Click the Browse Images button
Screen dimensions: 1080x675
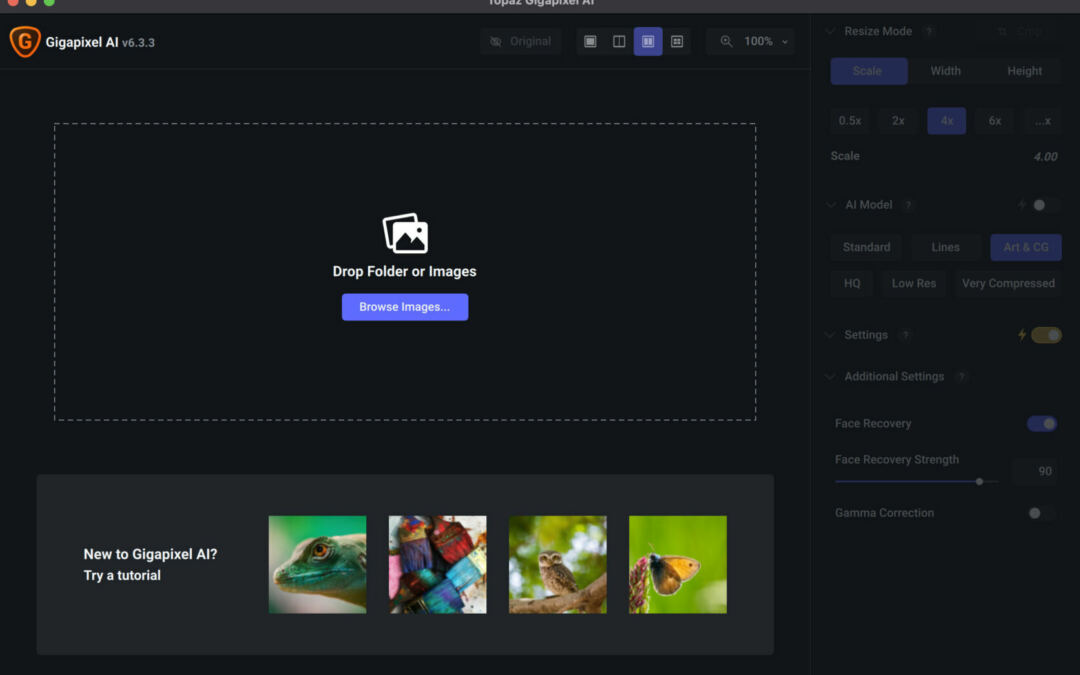[405, 307]
